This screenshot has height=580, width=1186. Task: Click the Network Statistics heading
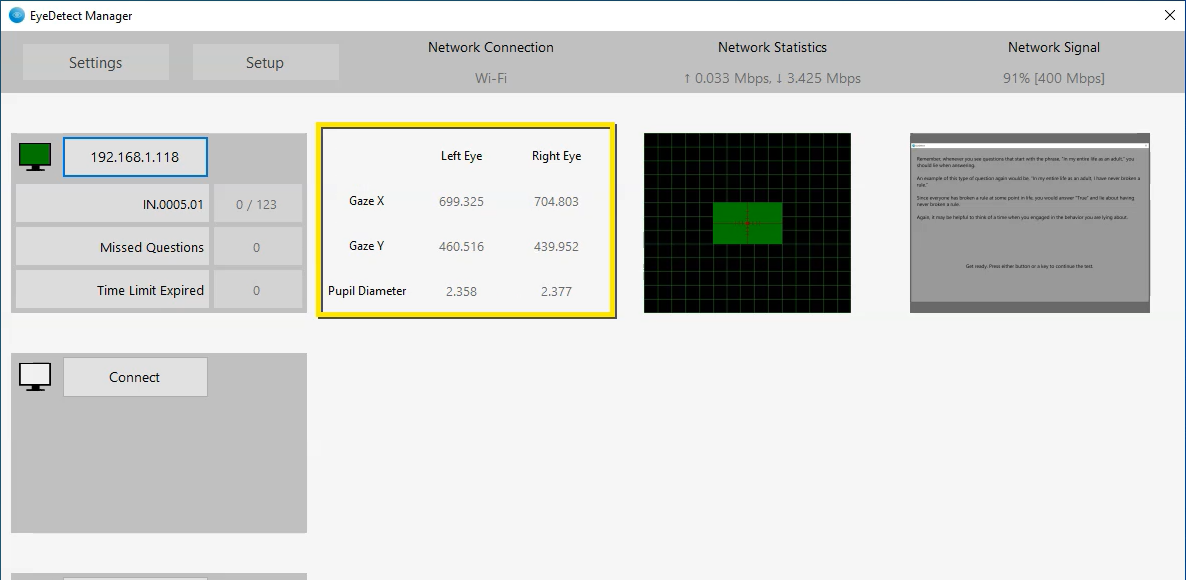[772, 47]
